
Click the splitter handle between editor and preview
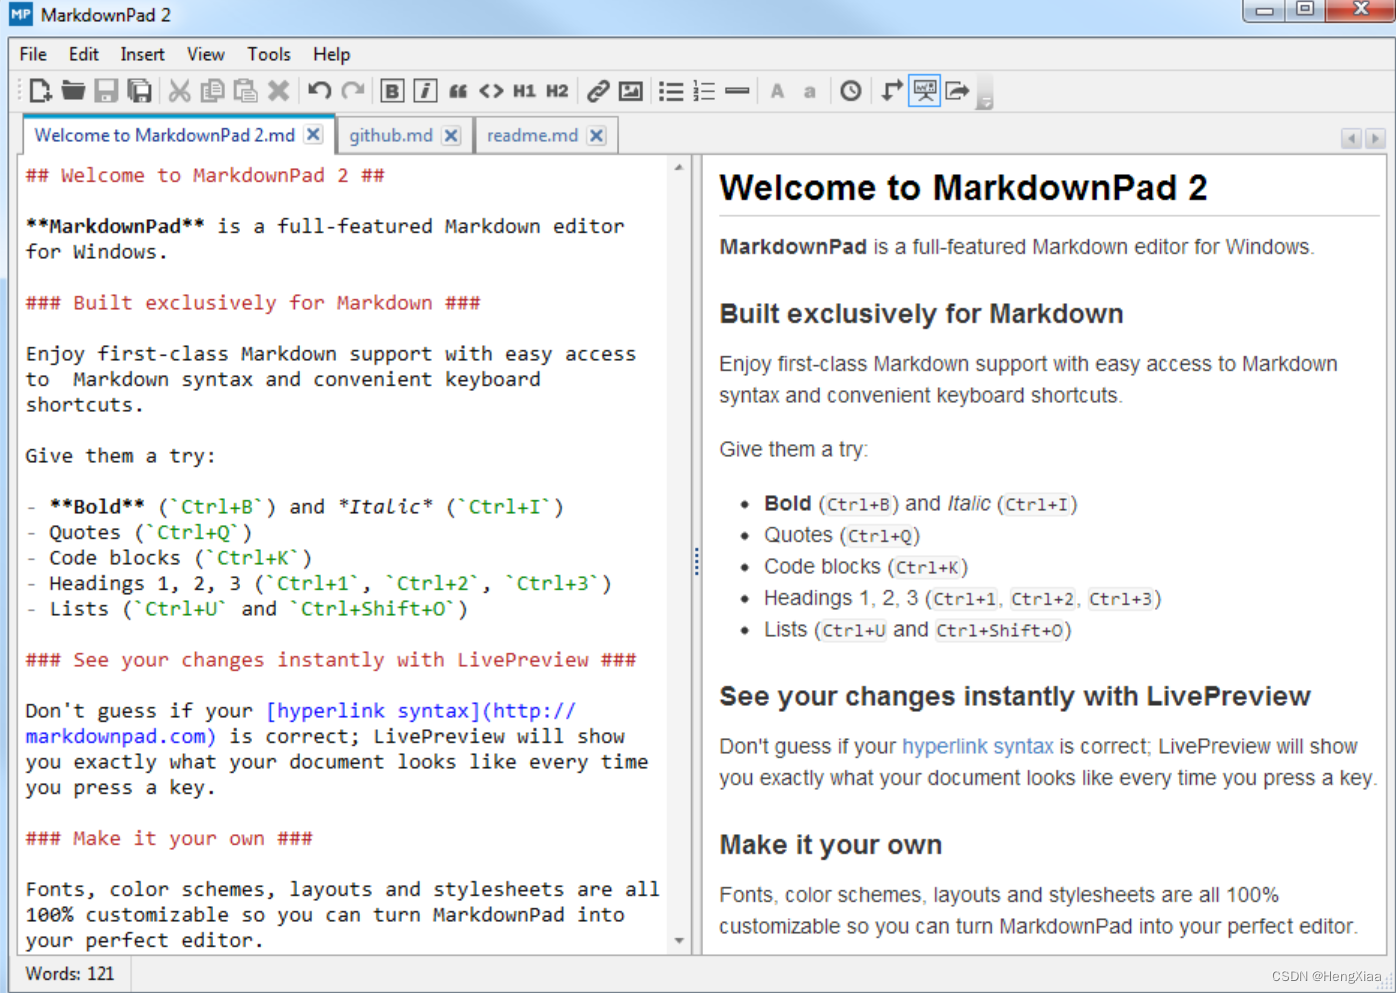pyautogui.click(x=696, y=561)
